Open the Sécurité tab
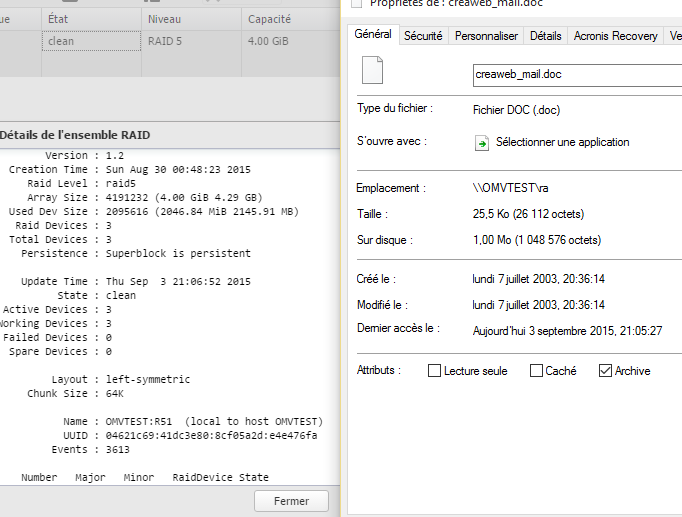Viewport: 682px width, 517px height. coord(423,36)
